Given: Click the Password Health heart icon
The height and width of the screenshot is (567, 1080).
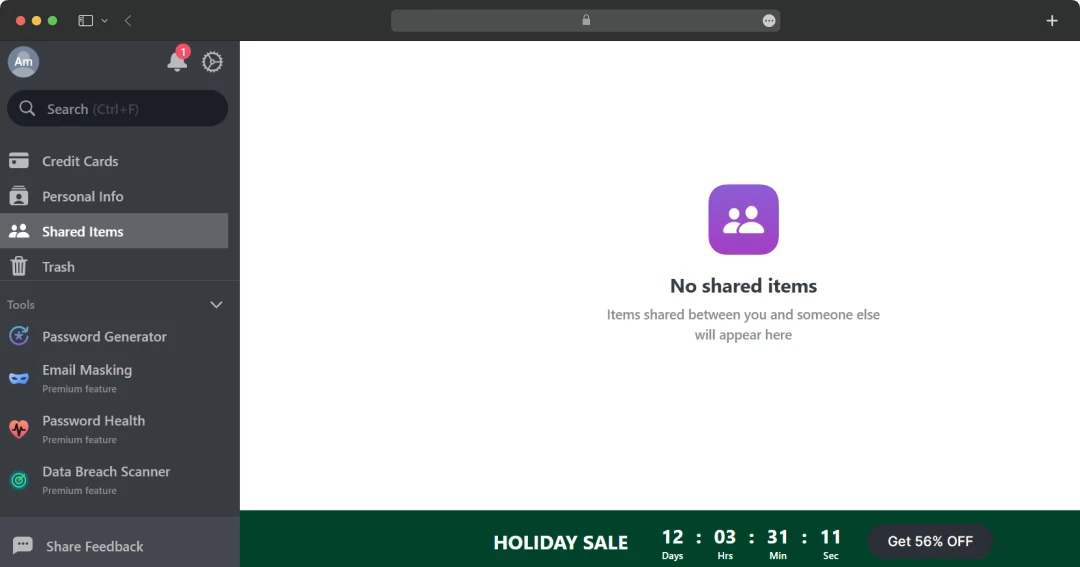Looking at the screenshot, I should 19,429.
